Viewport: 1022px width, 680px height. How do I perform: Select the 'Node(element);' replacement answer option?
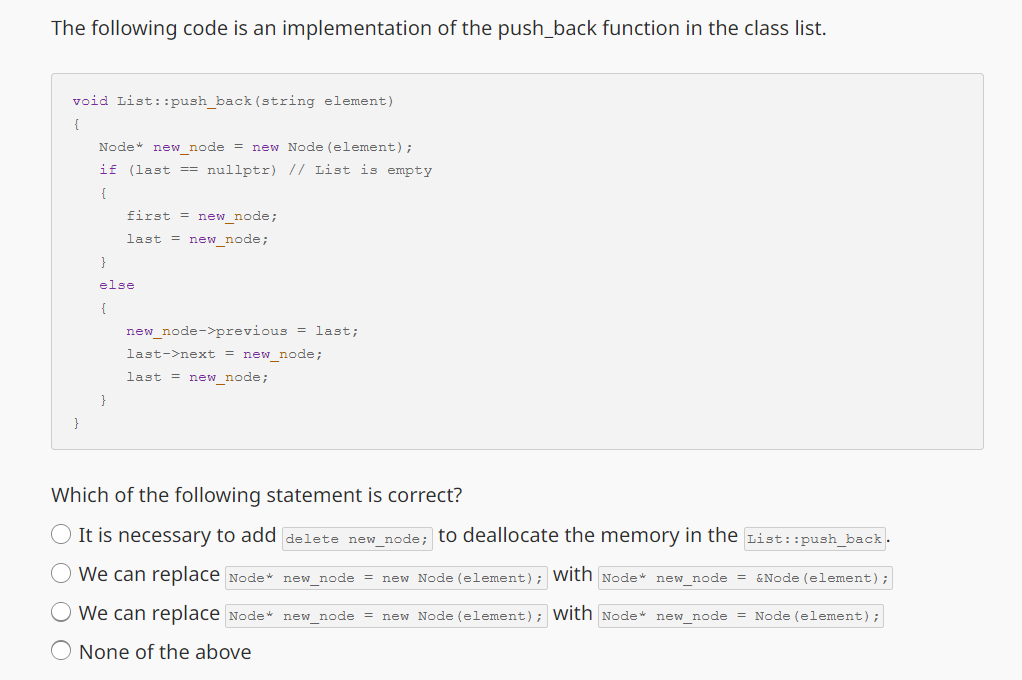(61, 611)
